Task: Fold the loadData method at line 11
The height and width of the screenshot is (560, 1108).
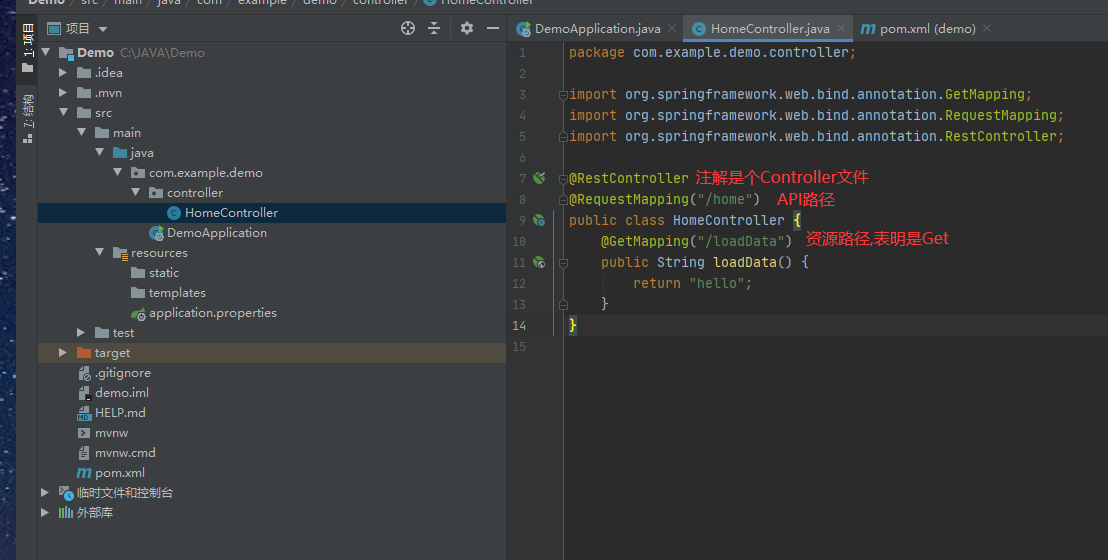Action: pos(563,263)
